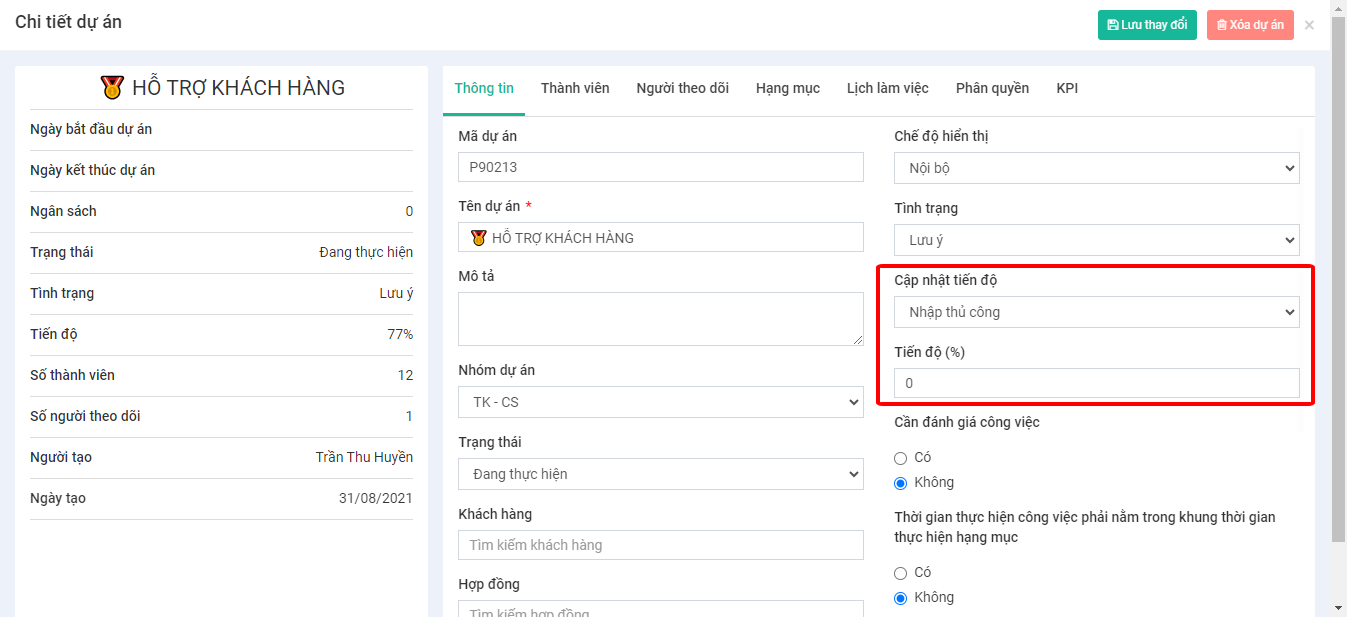
Task: Open the Người theo dõi tab
Action: 682,88
